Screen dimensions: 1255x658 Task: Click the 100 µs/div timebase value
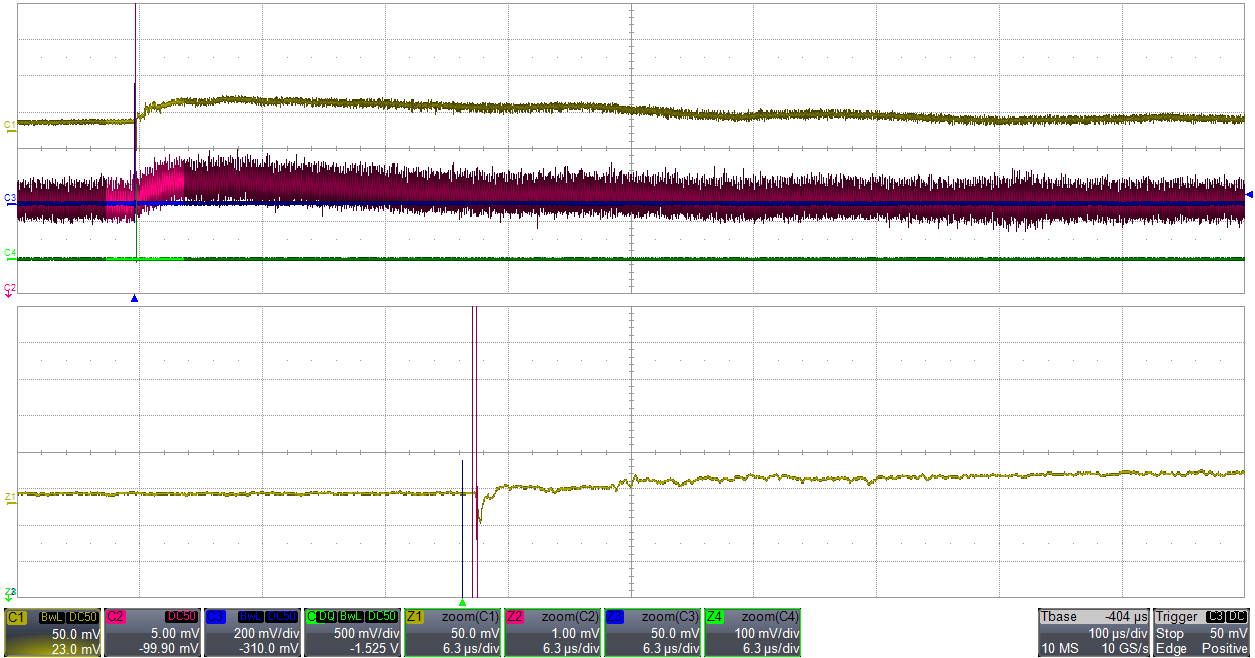coord(1117,634)
